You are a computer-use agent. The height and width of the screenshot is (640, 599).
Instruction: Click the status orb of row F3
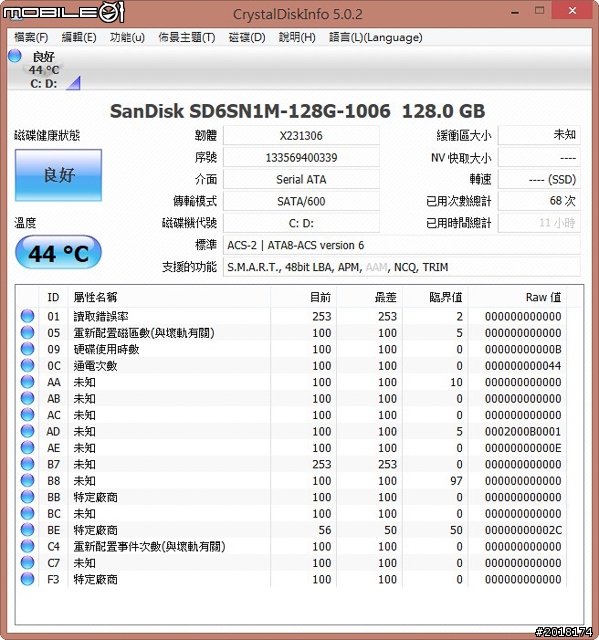(27, 579)
